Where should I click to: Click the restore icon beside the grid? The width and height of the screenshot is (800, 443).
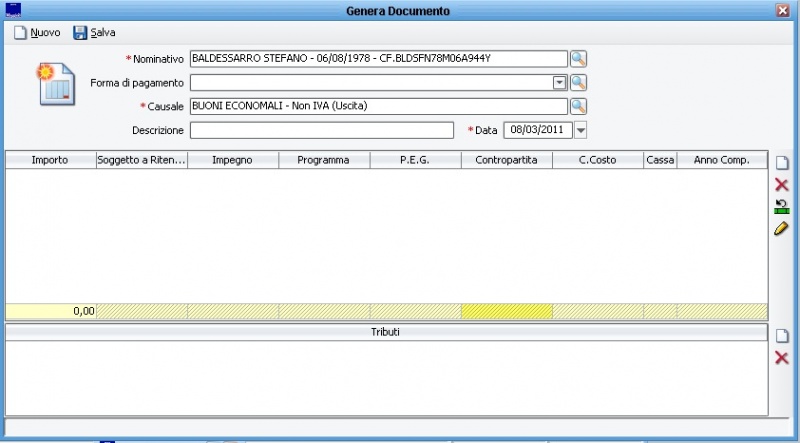782,207
